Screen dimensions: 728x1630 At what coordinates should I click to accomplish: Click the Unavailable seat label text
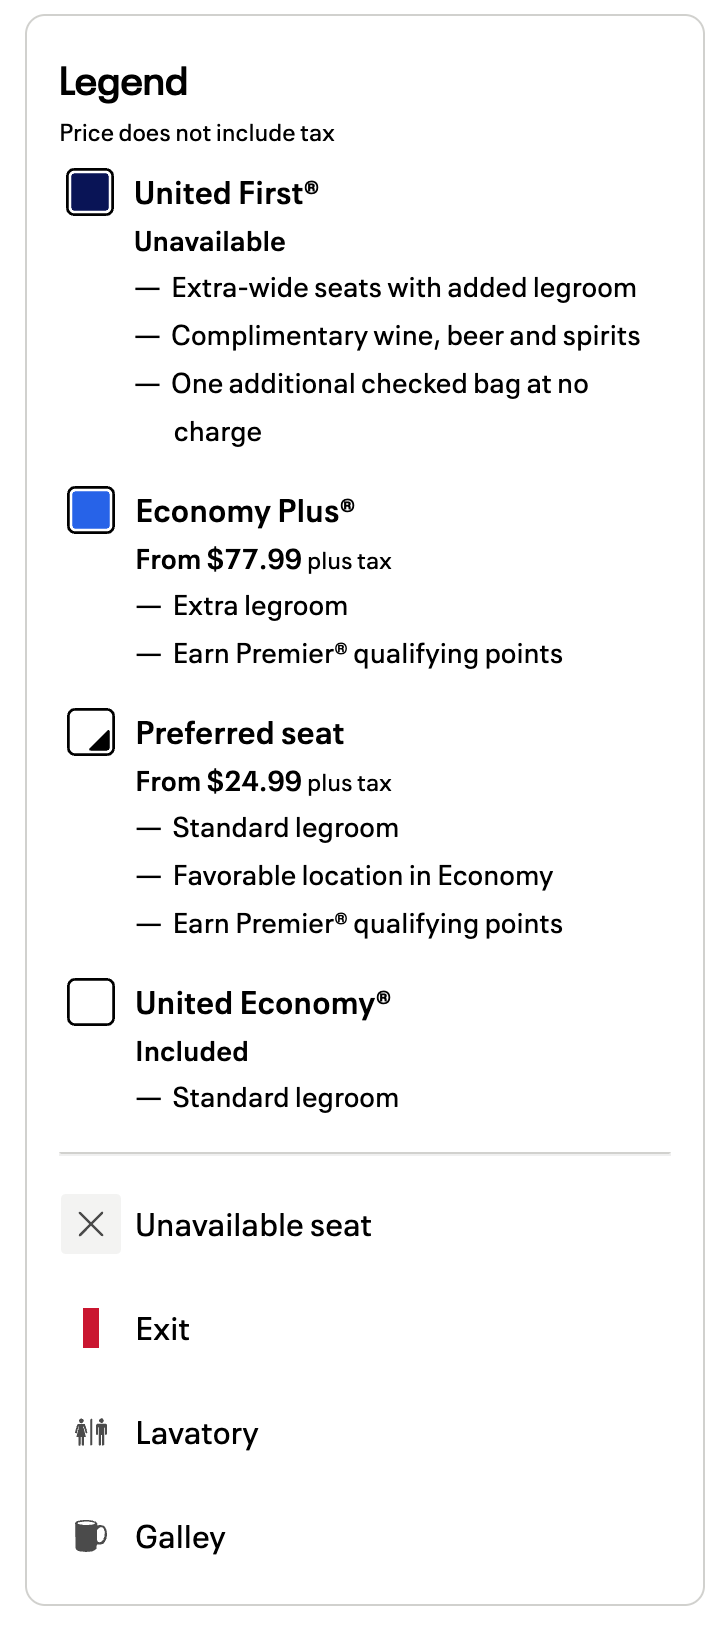point(253,1225)
